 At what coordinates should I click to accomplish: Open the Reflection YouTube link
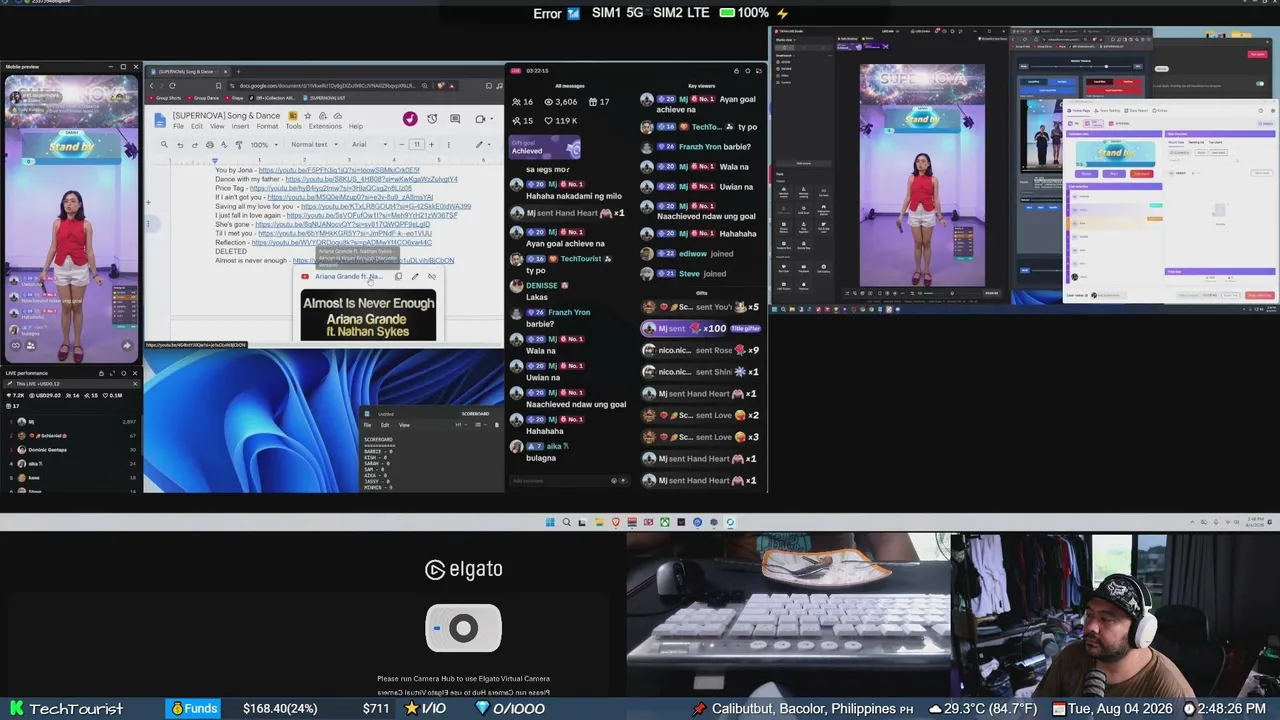342,242
